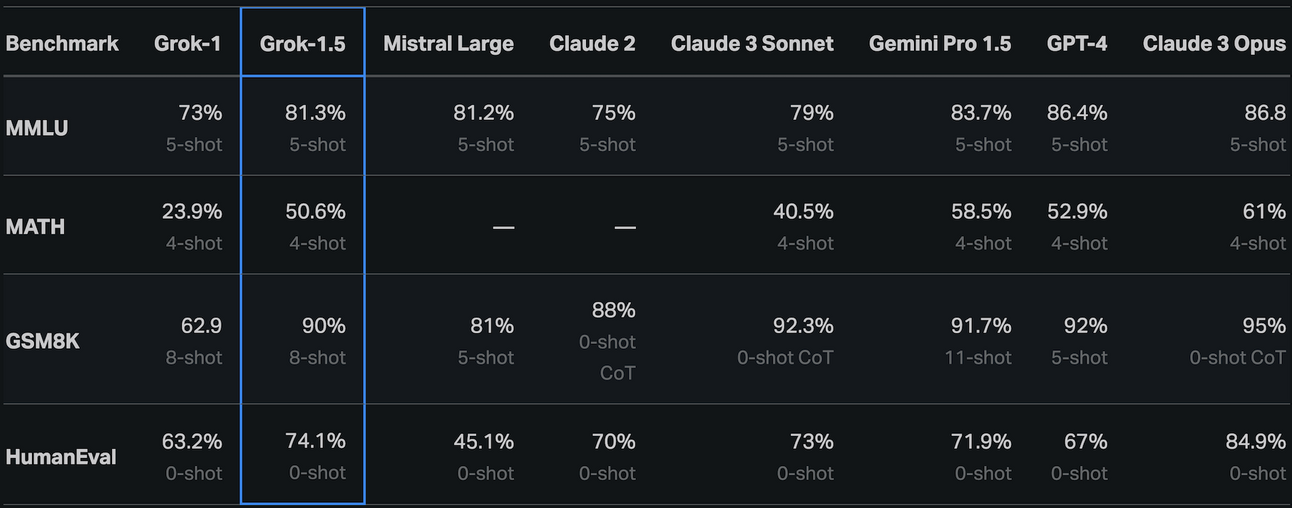Viewport: 1292px width, 508px height.
Task: Click Grok-1.5's 81.3% MMLU score
Action: click(315, 113)
